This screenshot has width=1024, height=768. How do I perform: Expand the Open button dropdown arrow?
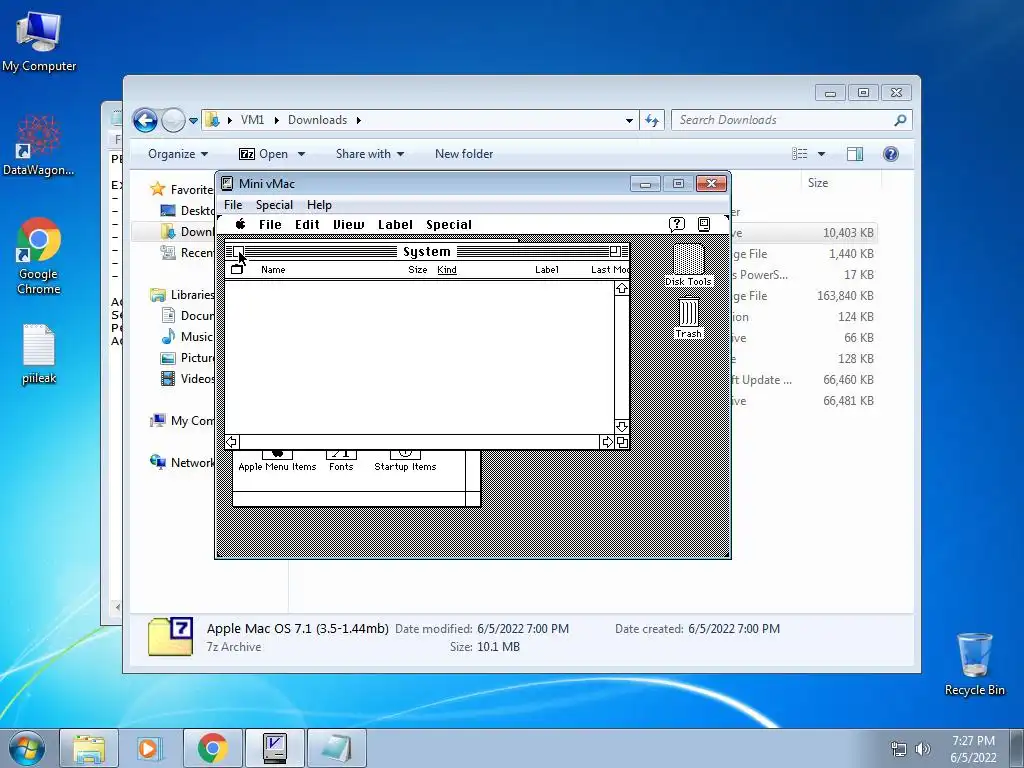coord(301,154)
